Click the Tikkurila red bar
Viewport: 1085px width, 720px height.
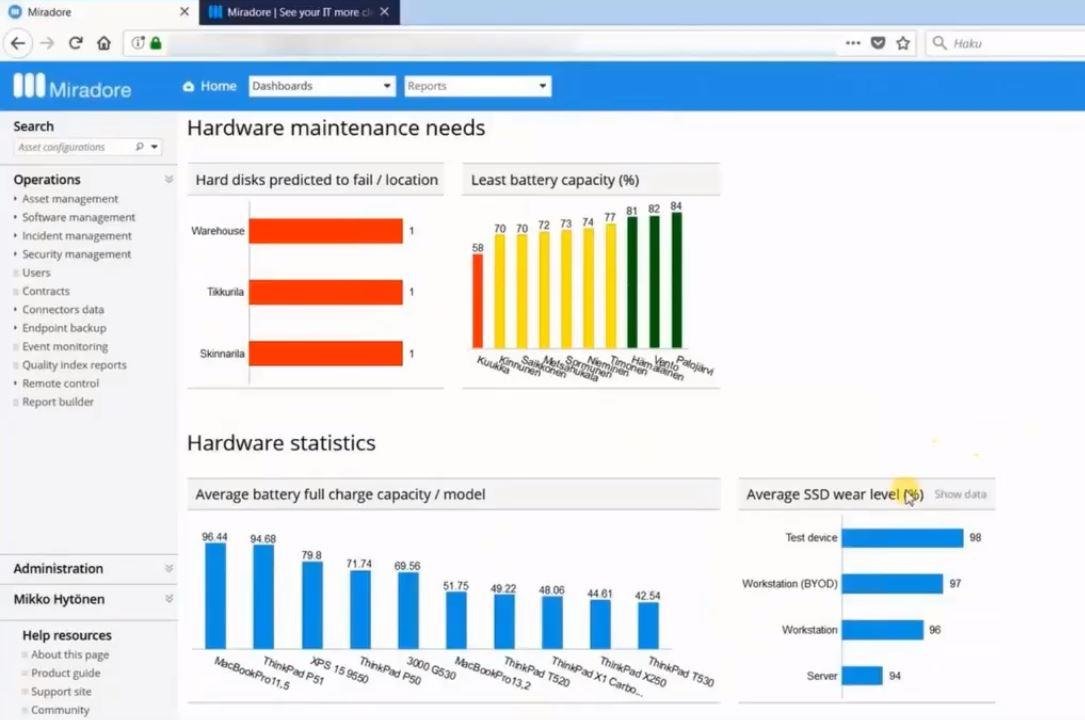click(326, 292)
